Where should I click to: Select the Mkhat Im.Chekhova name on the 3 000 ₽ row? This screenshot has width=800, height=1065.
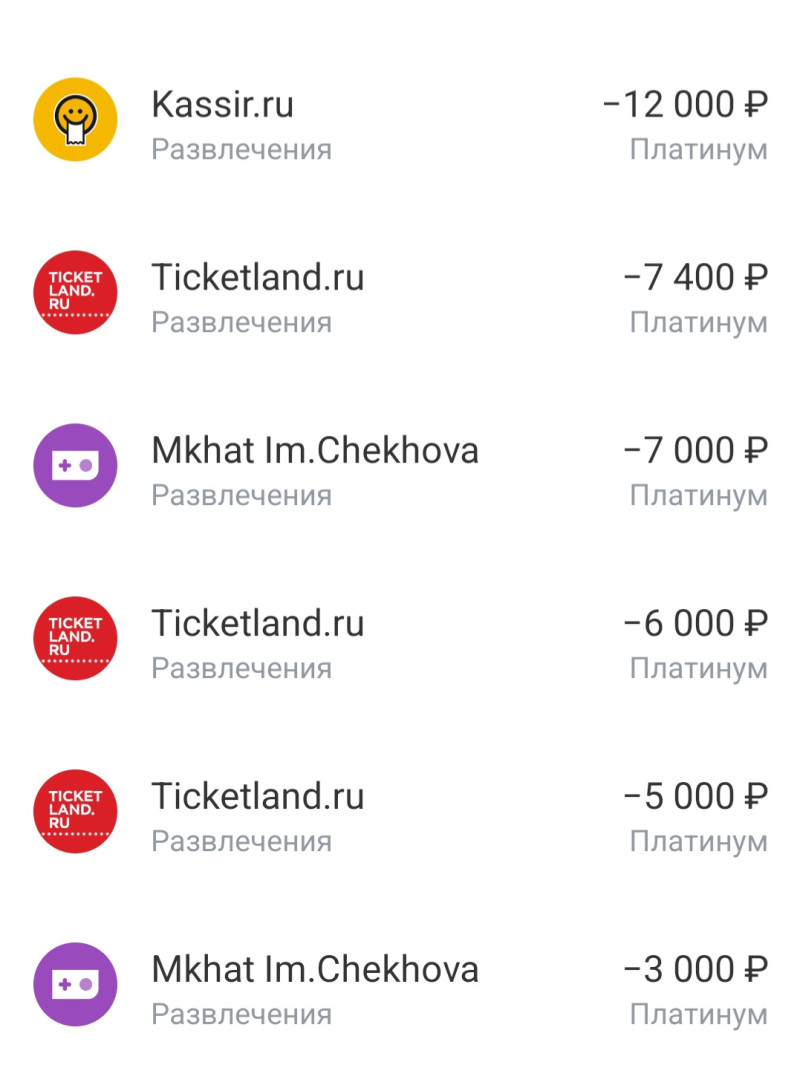point(314,969)
